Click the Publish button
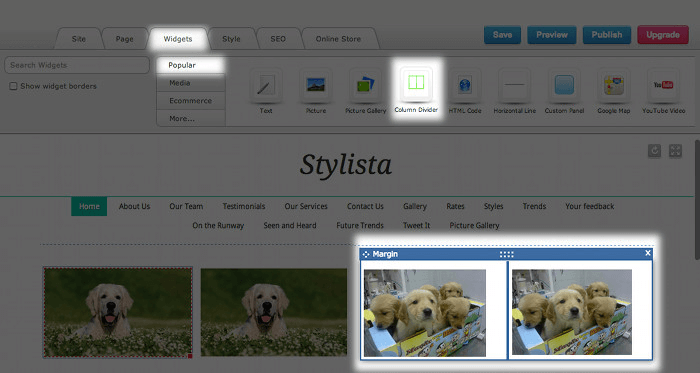 [607, 35]
